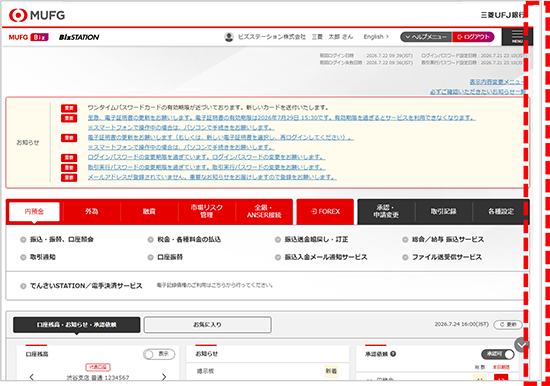Click the MUFG logo in the header

[x=37, y=15]
